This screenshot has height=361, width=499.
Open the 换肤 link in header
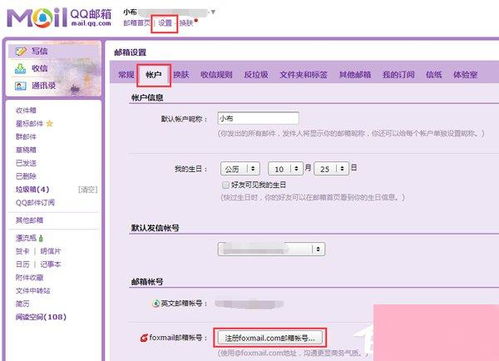click(186, 23)
